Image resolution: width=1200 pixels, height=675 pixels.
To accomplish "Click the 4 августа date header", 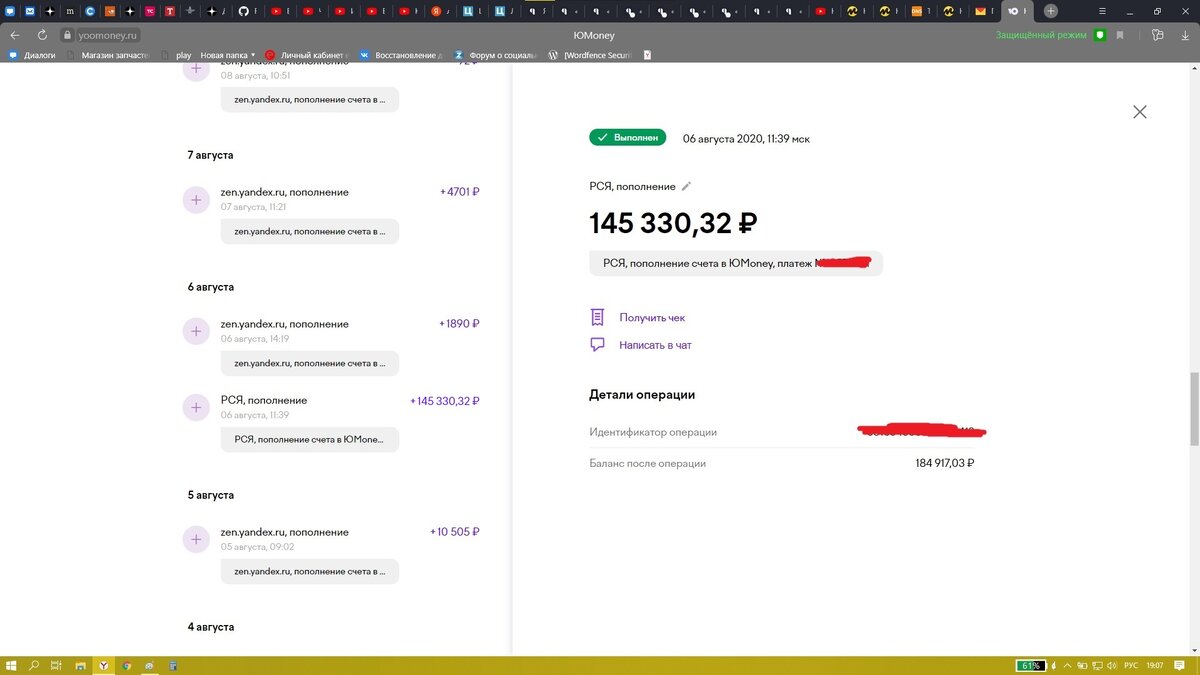I will pos(210,627).
